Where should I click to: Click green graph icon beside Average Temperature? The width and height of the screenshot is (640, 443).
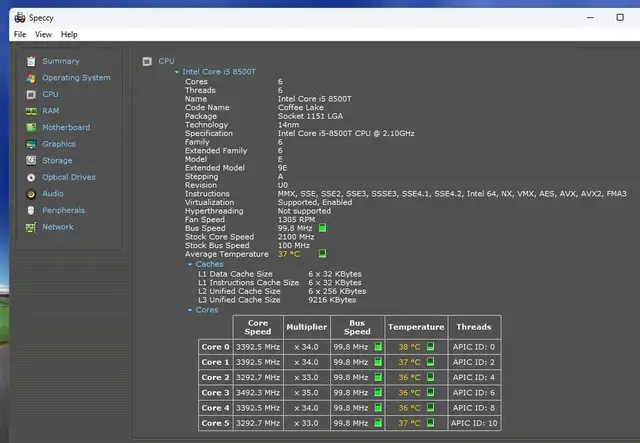pyautogui.click(x=322, y=254)
